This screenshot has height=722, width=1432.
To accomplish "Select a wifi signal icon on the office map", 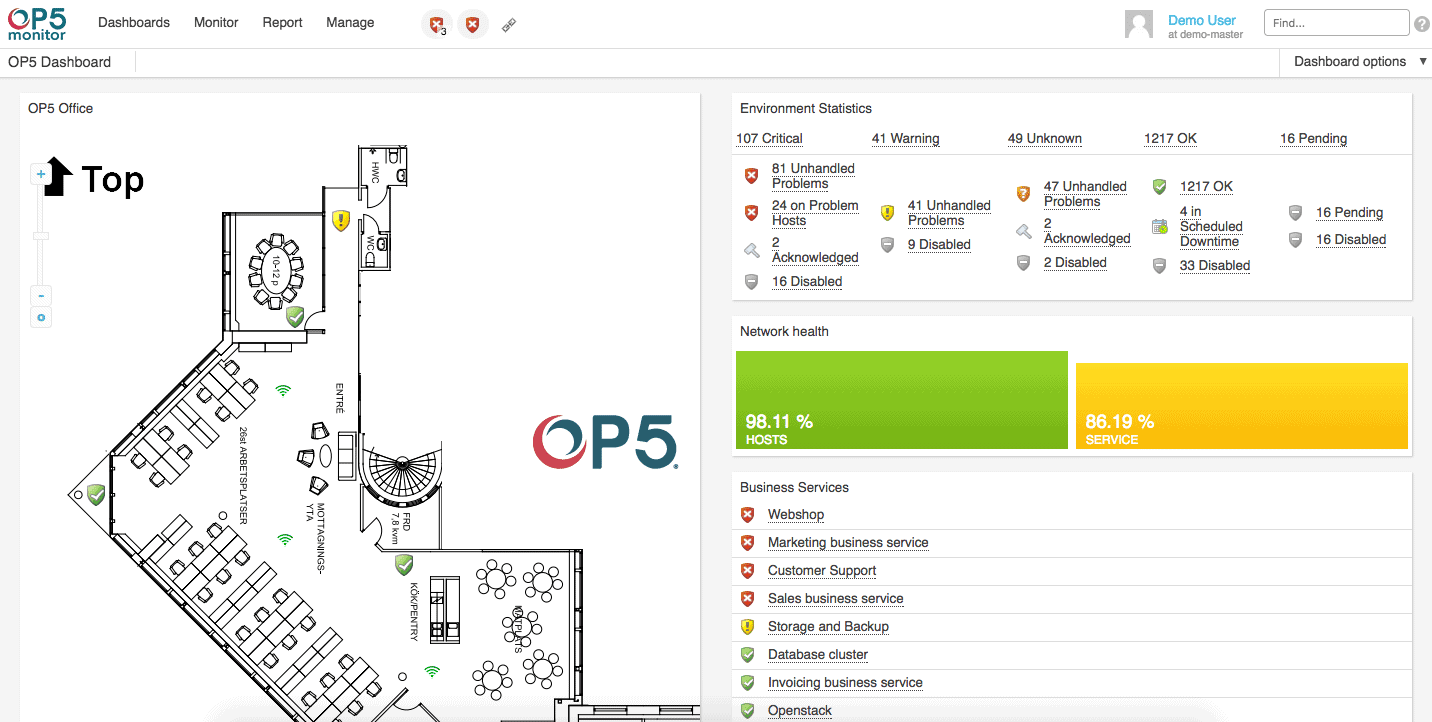I will coord(283,392).
